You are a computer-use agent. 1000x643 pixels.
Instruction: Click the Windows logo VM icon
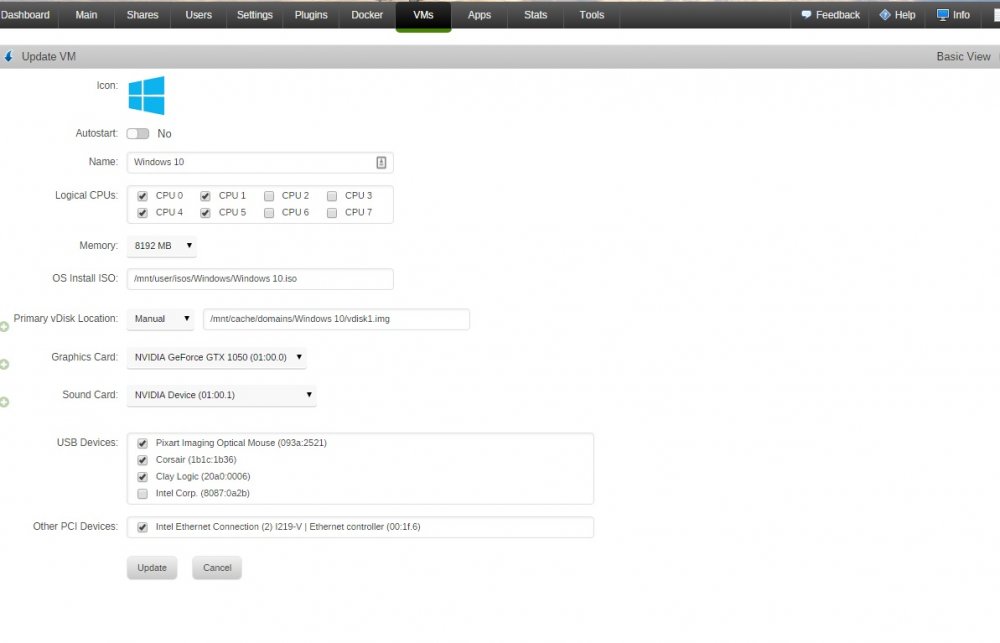tap(146, 95)
